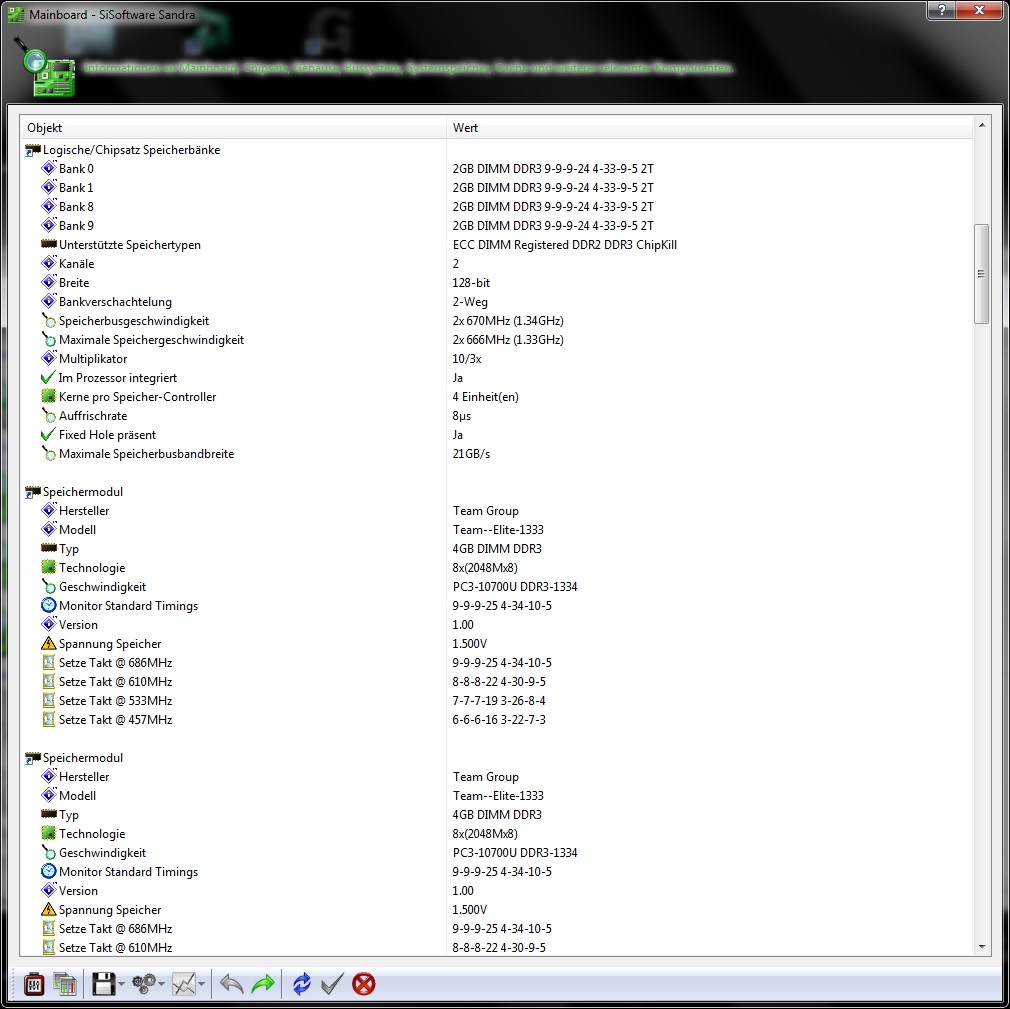Screen dimensions: 1010x1009
Task: Click the help question mark button
Action: pyautogui.click(x=941, y=10)
